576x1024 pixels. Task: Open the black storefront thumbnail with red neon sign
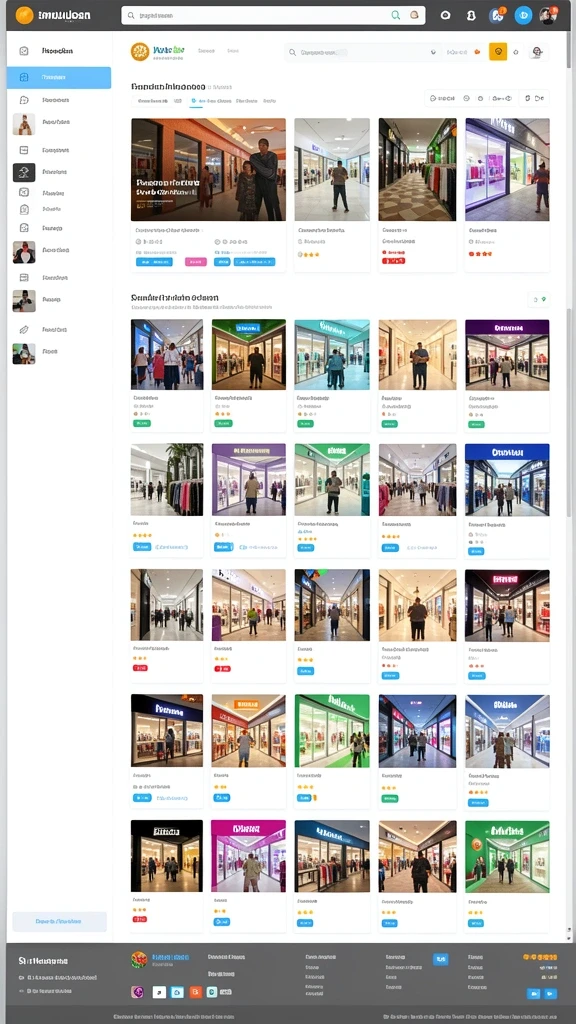tap(507, 605)
